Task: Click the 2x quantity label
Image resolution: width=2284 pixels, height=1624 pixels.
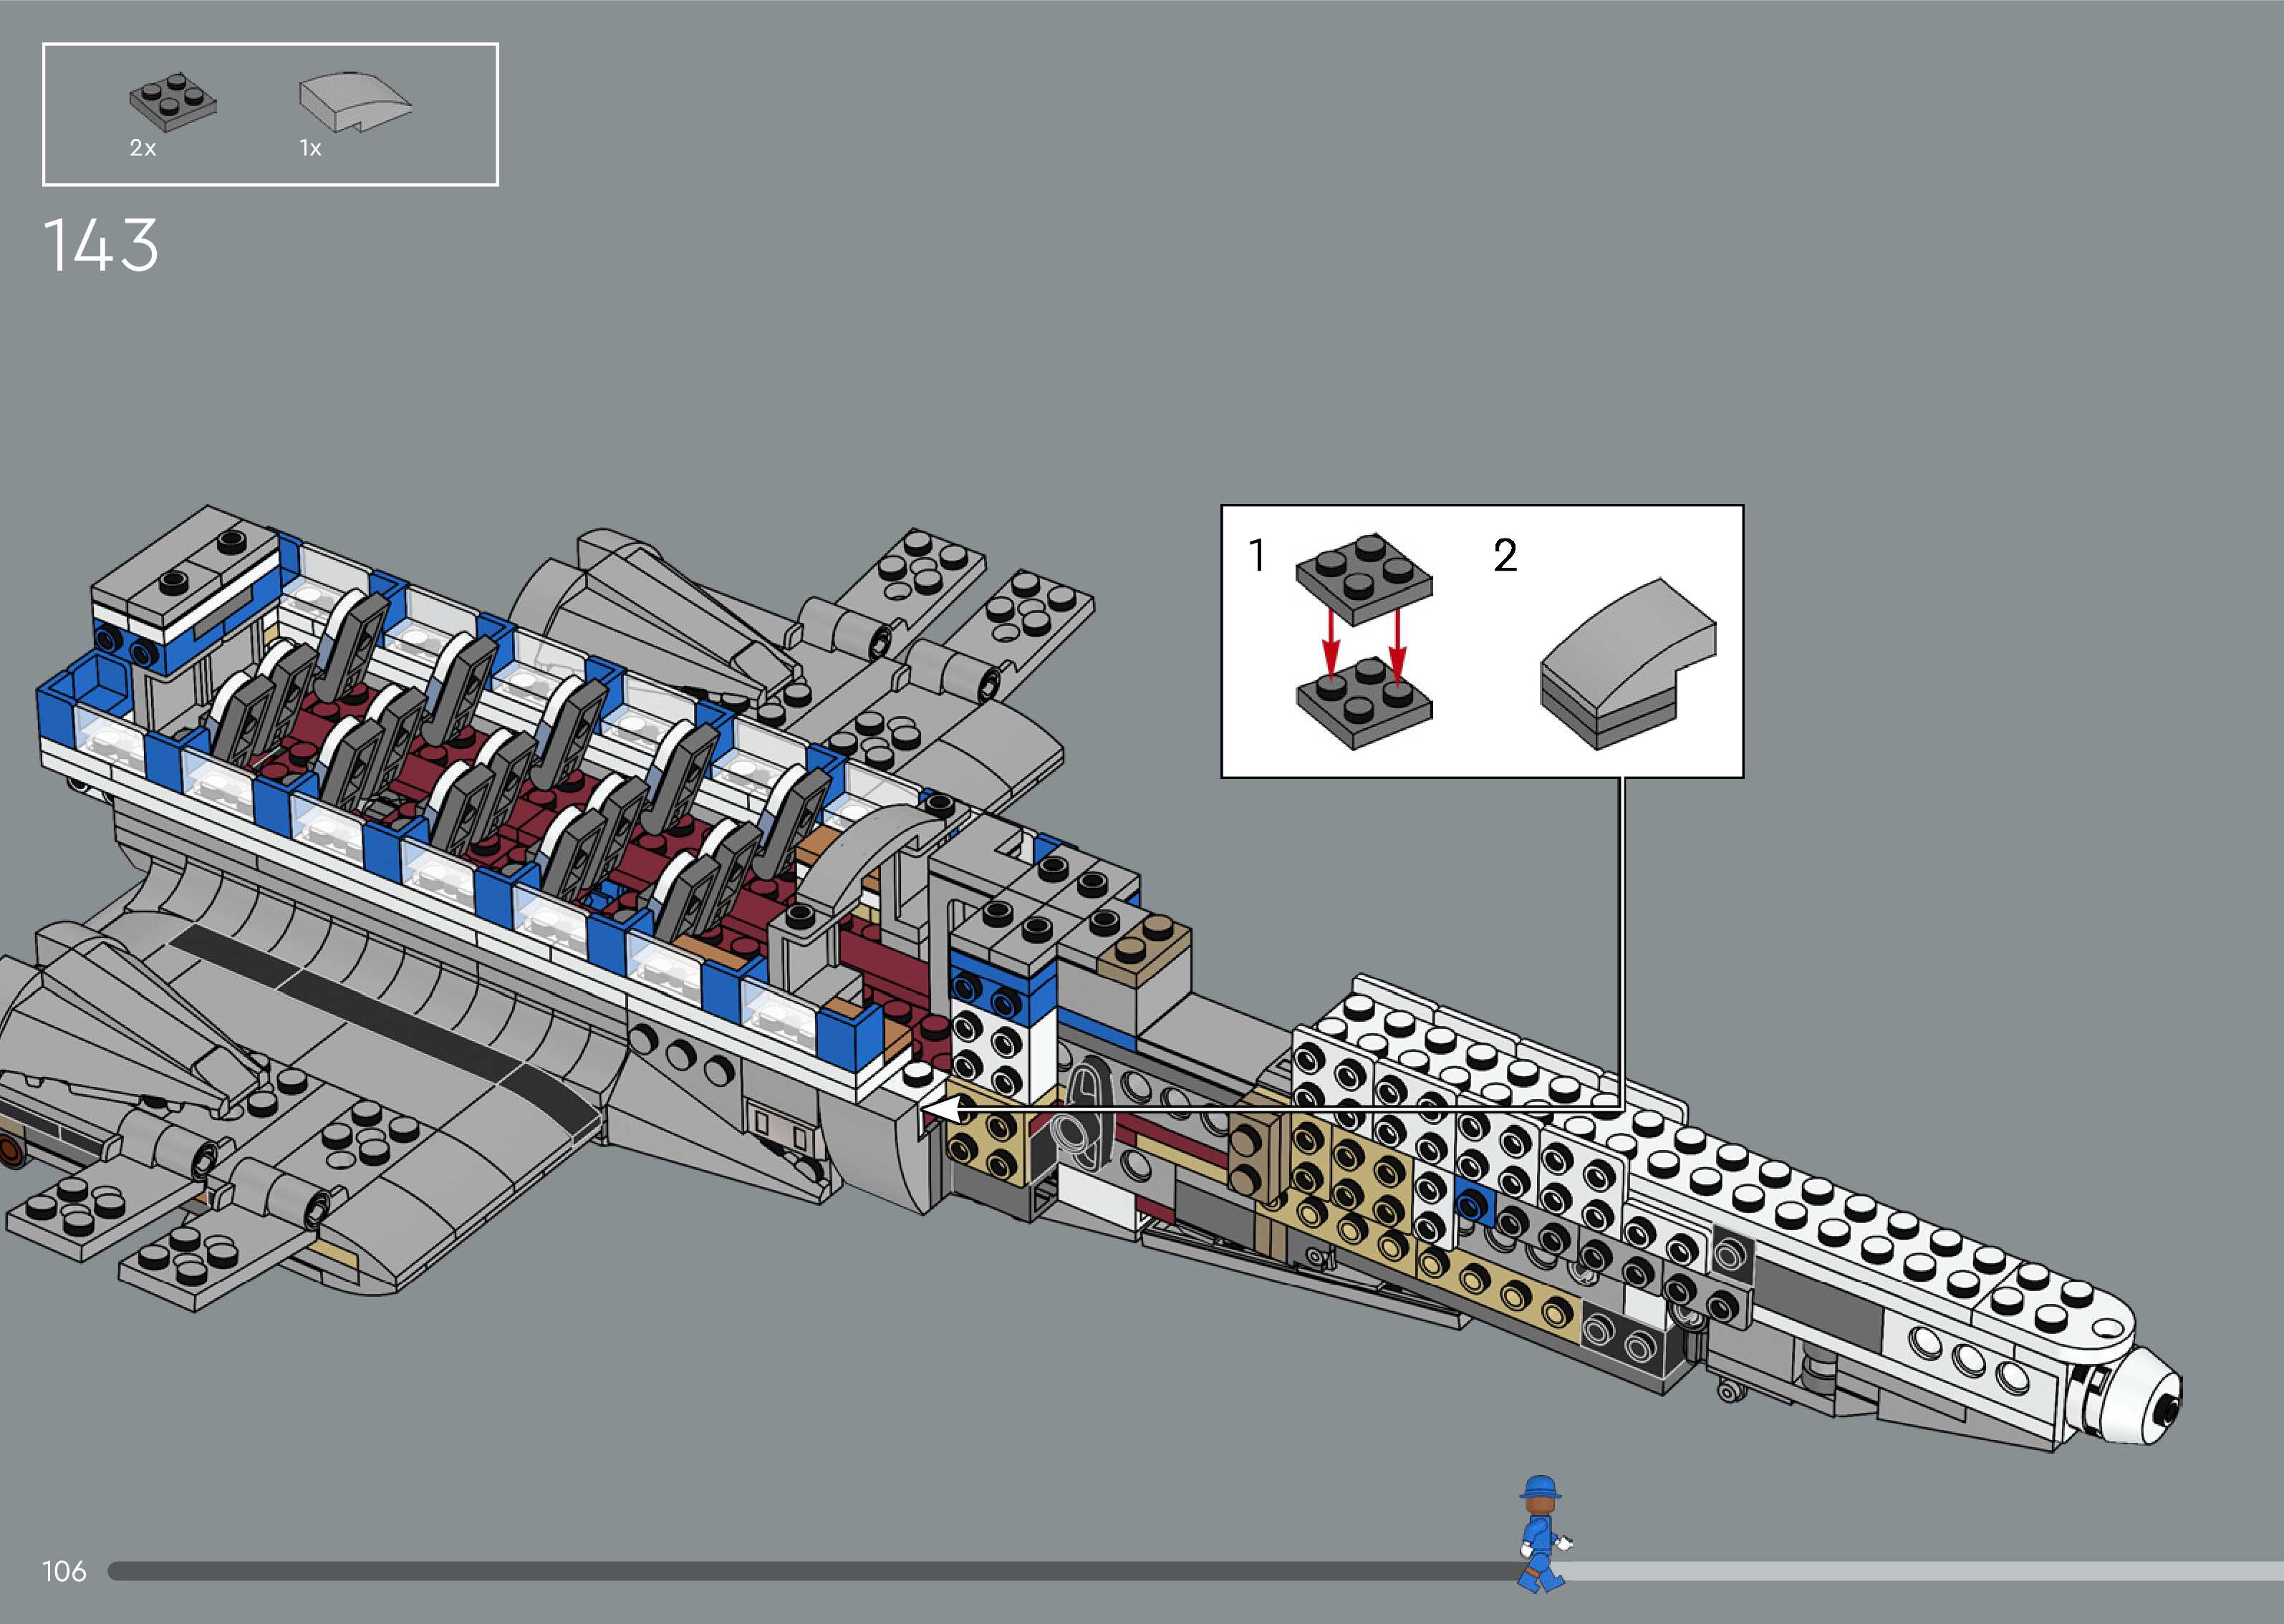Action: (143, 148)
